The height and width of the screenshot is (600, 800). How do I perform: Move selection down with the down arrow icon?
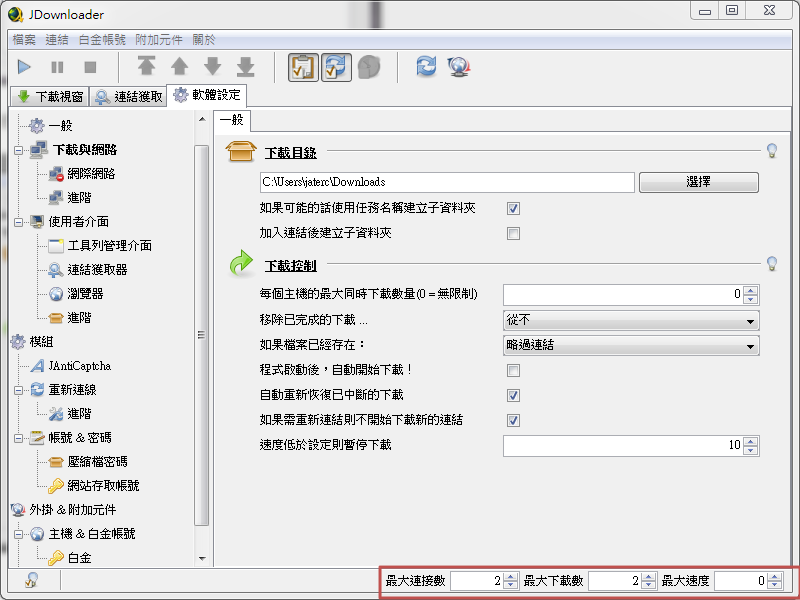pos(212,66)
